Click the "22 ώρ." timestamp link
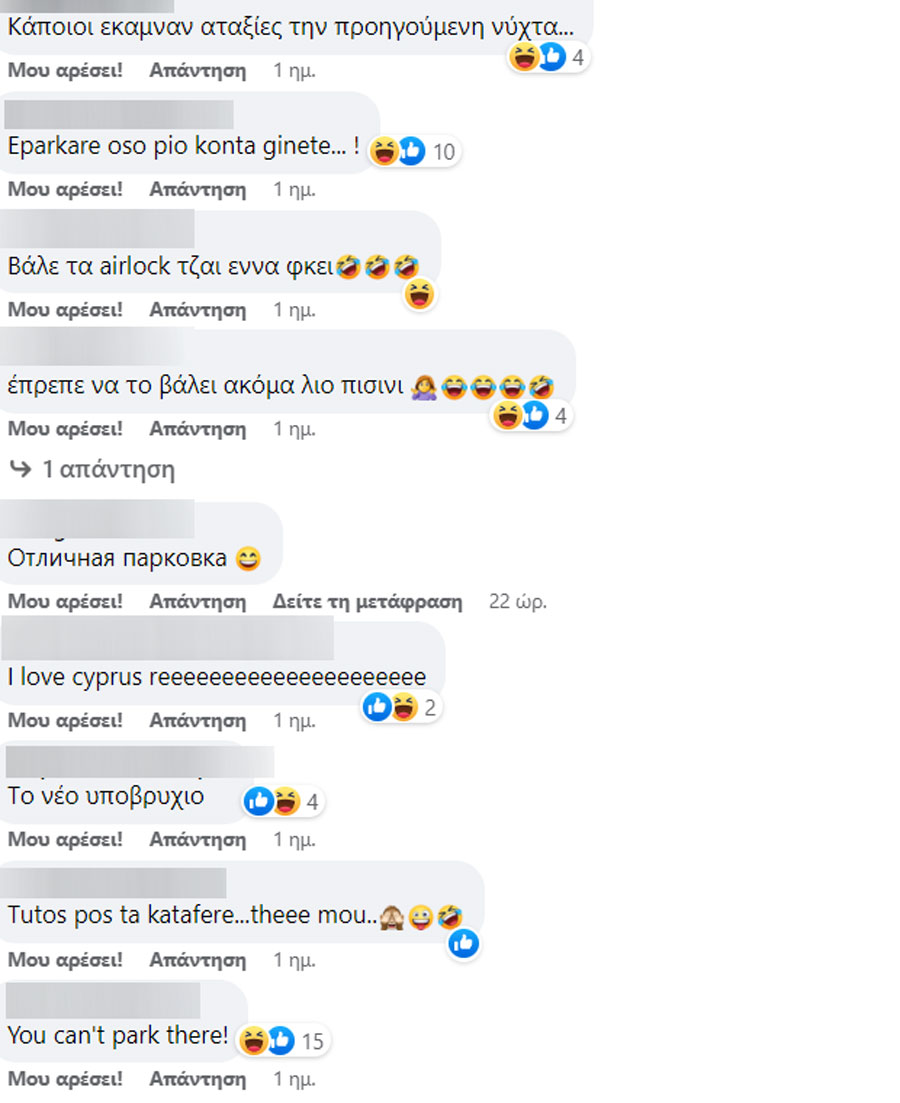Screen dimensions: 900x1103 [518, 601]
